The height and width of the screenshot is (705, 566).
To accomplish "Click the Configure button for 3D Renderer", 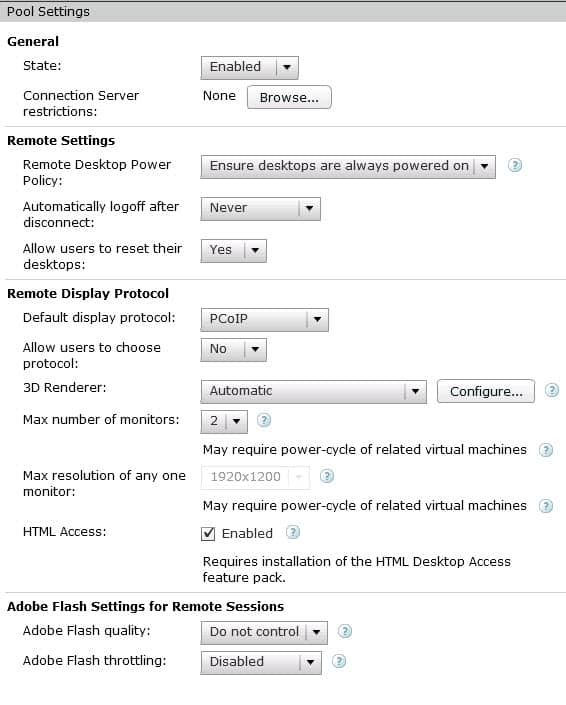I will tap(486, 391).
